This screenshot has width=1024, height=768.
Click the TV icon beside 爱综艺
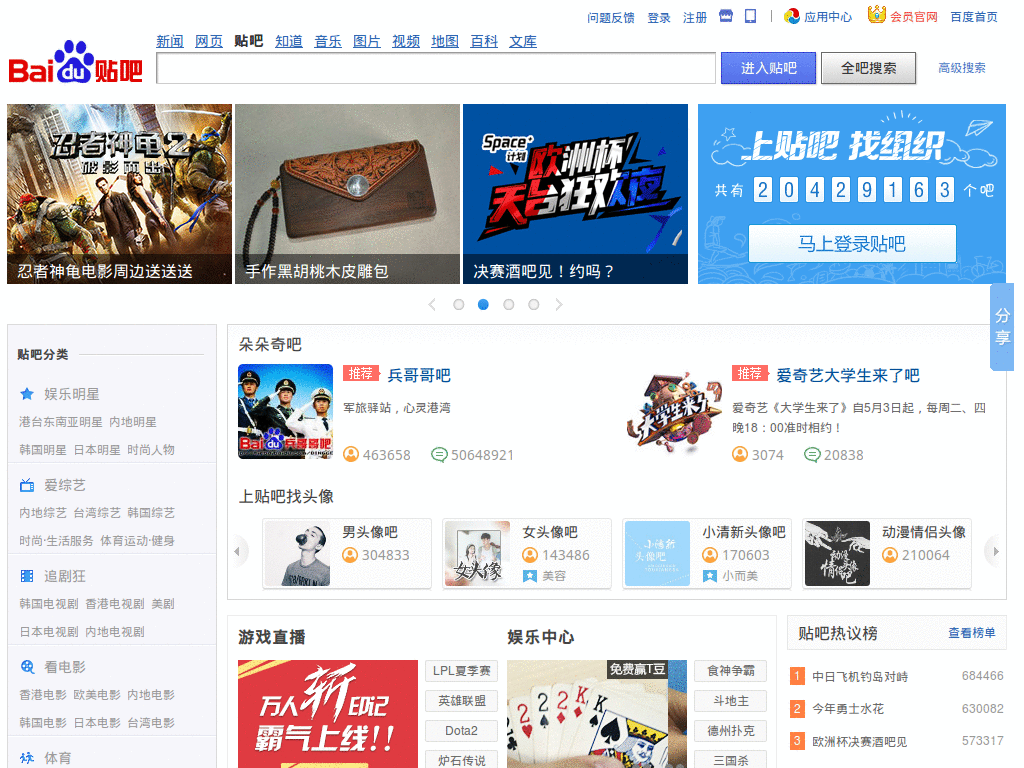pos(27,485)
